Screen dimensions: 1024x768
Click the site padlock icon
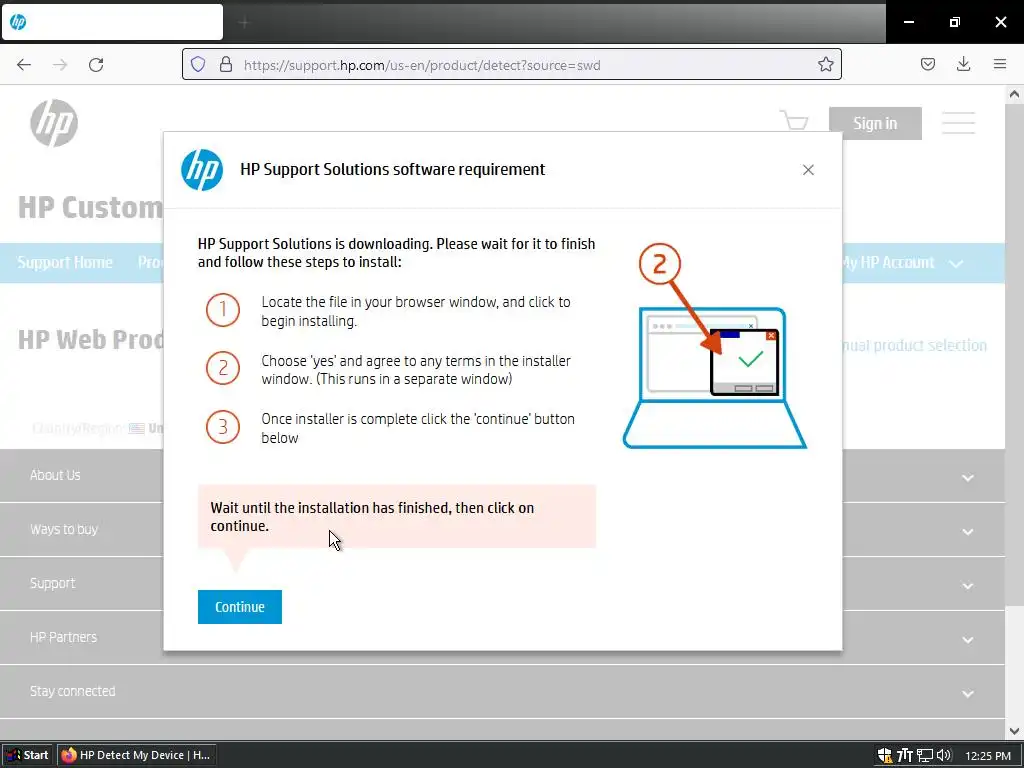[226, 64]
